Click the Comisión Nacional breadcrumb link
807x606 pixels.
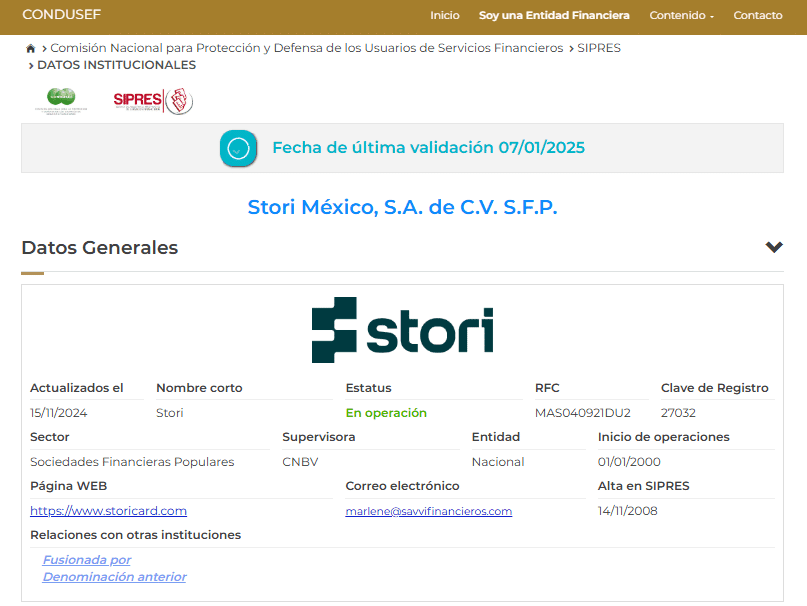click(306, 48)
